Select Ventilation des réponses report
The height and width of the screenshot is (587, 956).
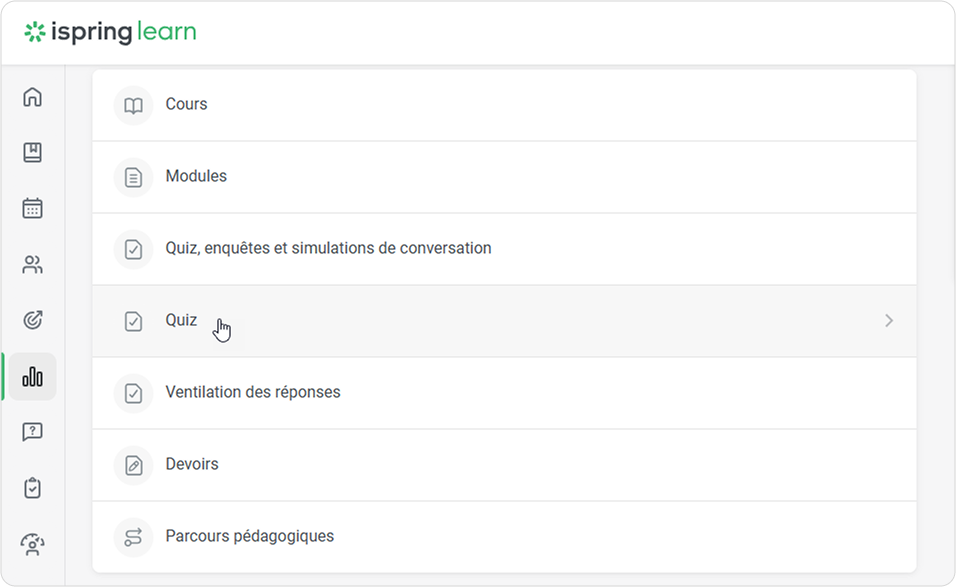tap(253, 392)
